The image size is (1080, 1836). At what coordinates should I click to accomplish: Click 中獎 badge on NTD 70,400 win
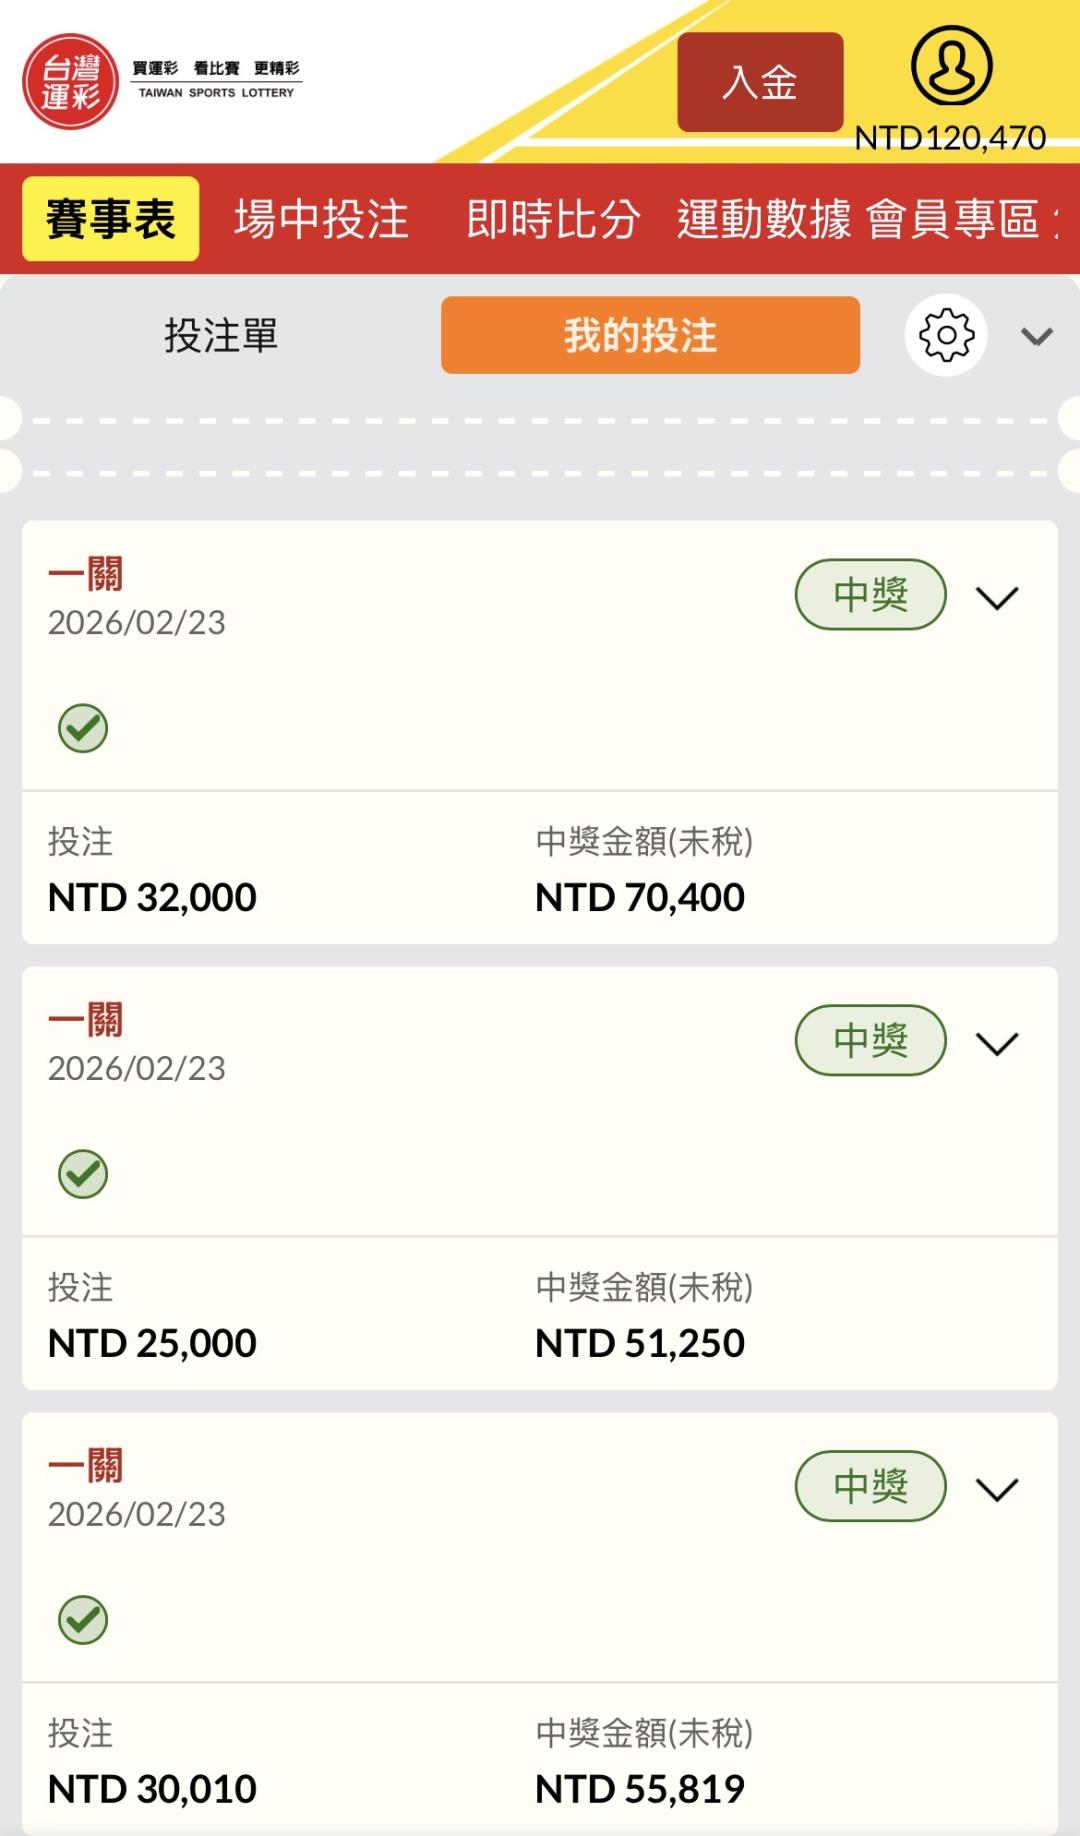pyautogui.click(x=870, y=595)
